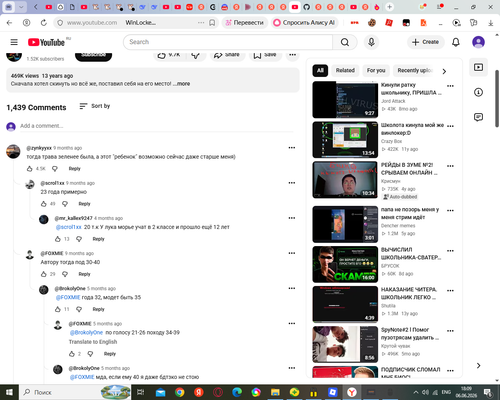Like the 'года 32, может быть 35' reply
This screenshot has width=500, height=400.
click(x=58, y=309)
